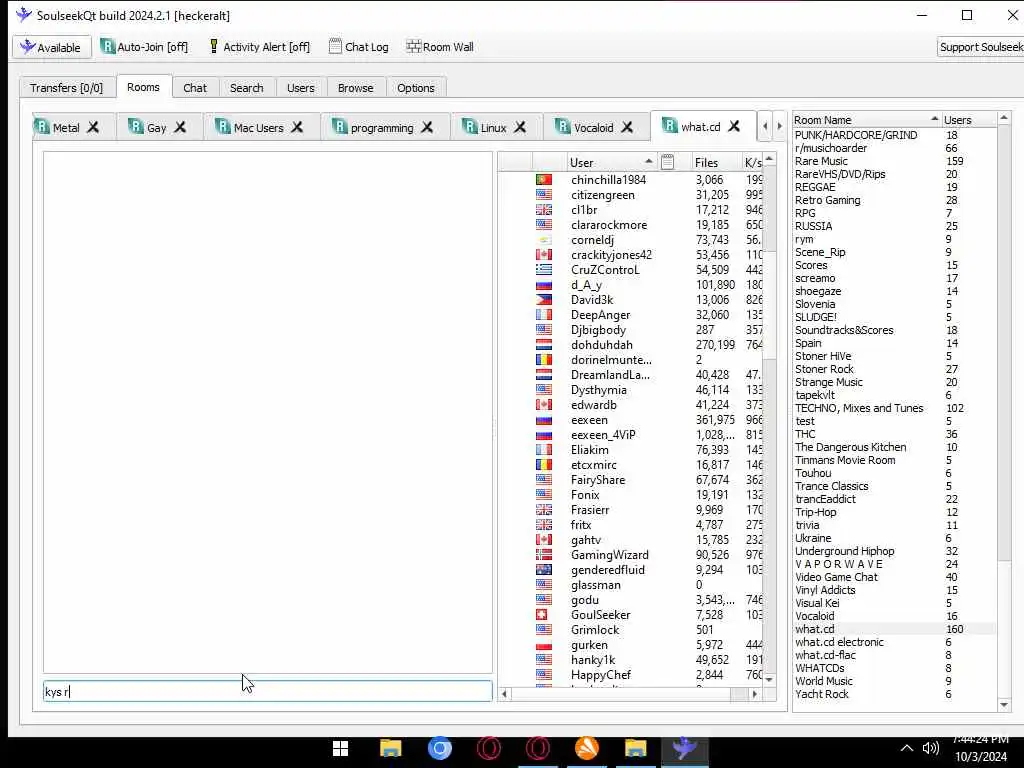Screen dimensions: 1024x768
Task: Click the note column header icon
Action: point(667,163)
